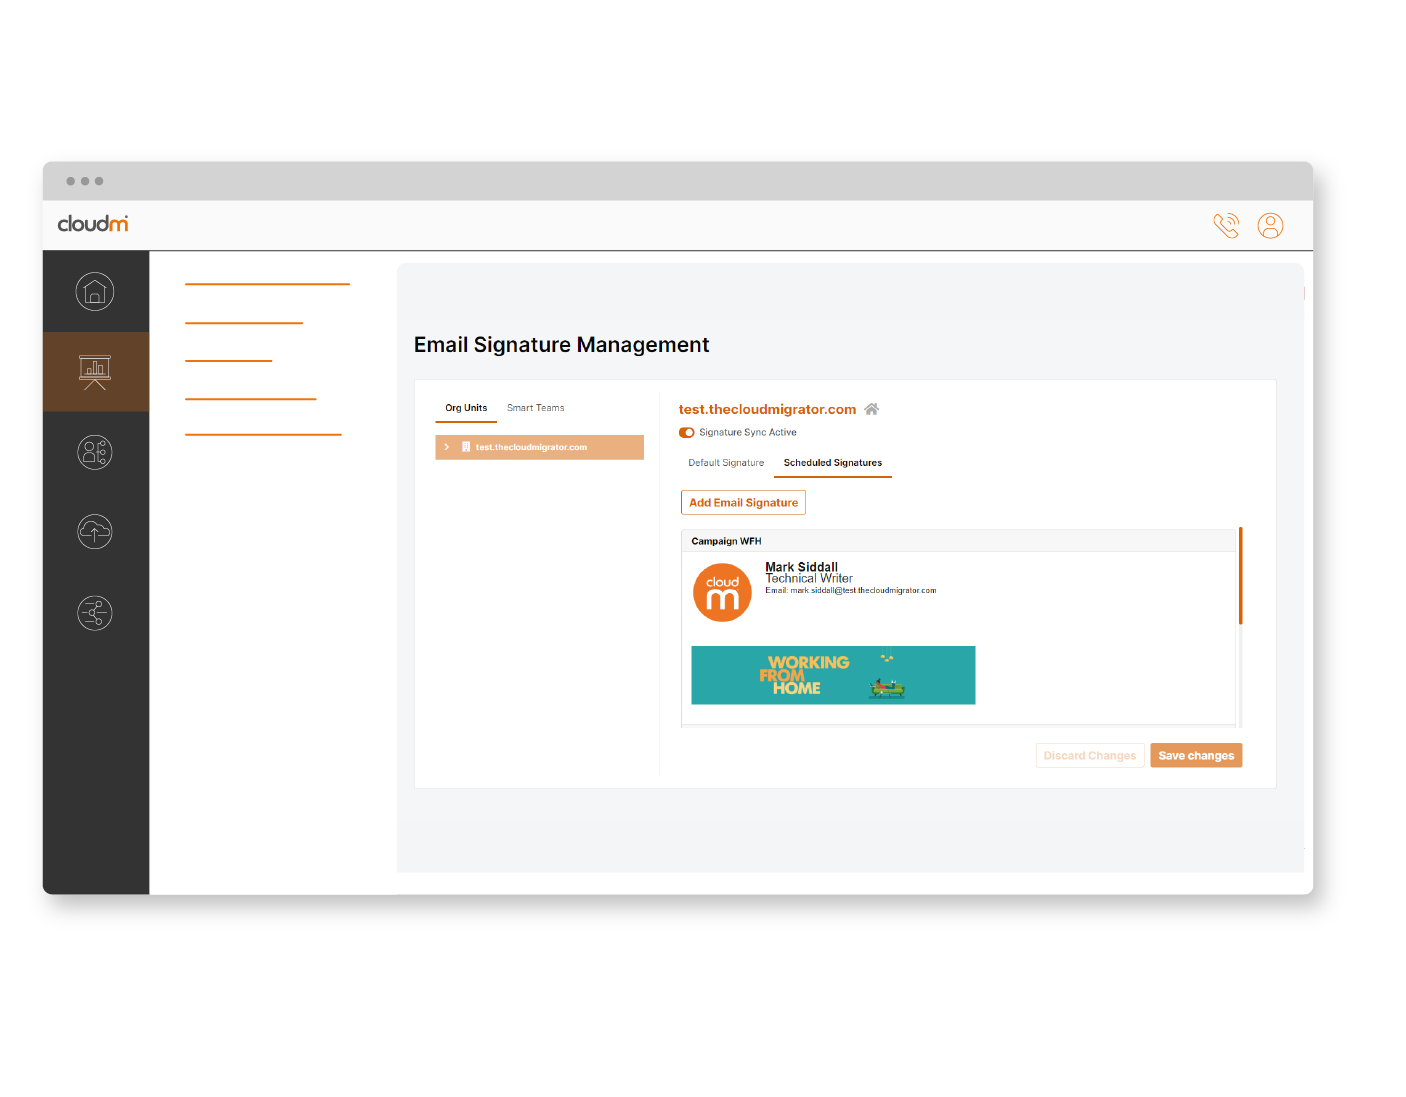
Task: Switch to the Smart Teams tab
Action: [535, 408]
